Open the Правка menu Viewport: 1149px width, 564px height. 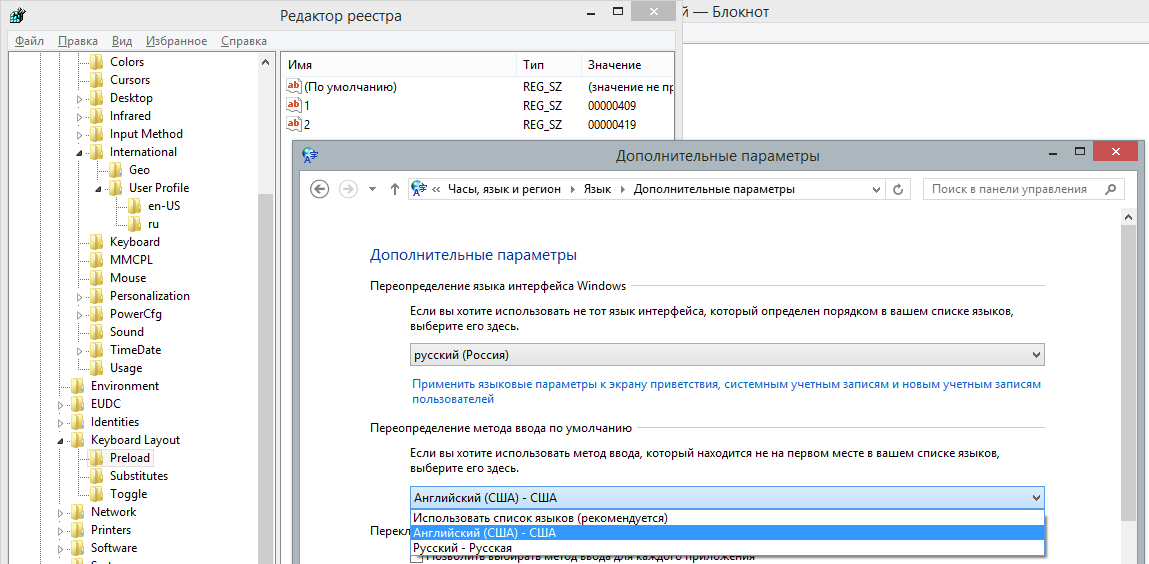point(78,41)
